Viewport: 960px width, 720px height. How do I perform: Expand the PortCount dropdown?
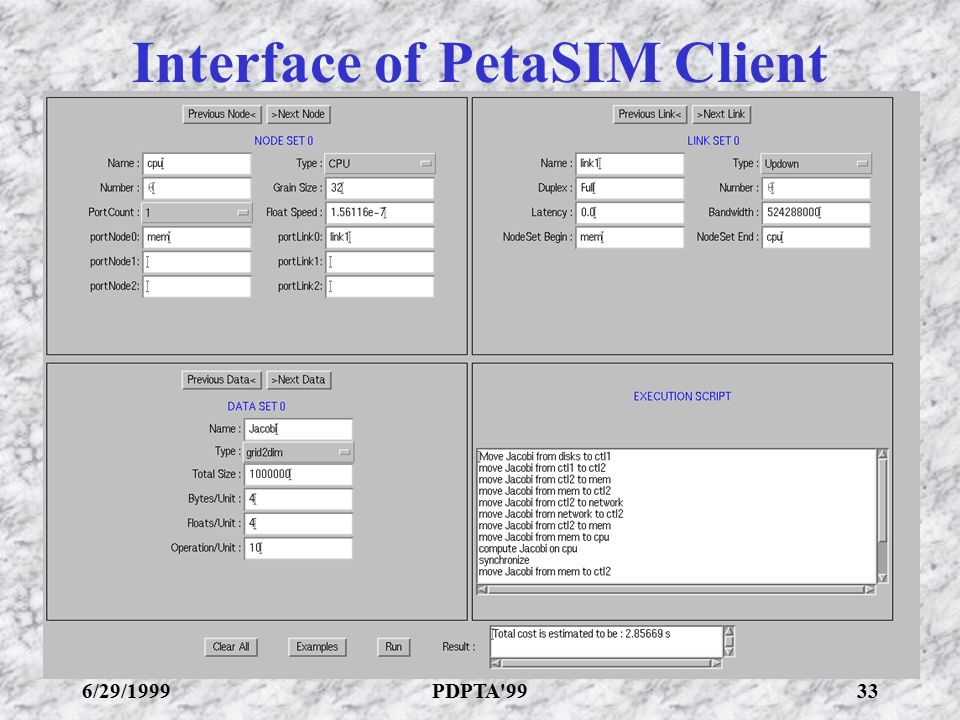pyautogui.click(x=197, y=212)
